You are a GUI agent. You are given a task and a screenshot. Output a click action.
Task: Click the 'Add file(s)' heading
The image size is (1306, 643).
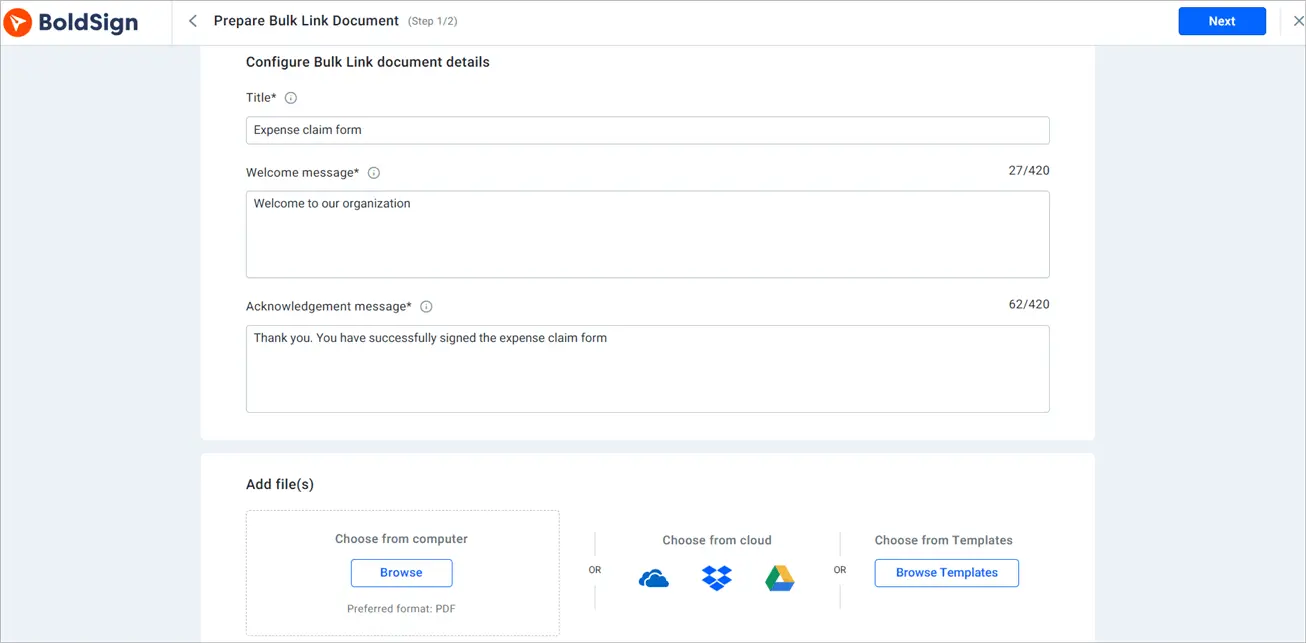pyautogui.click(x=280, y=485)
